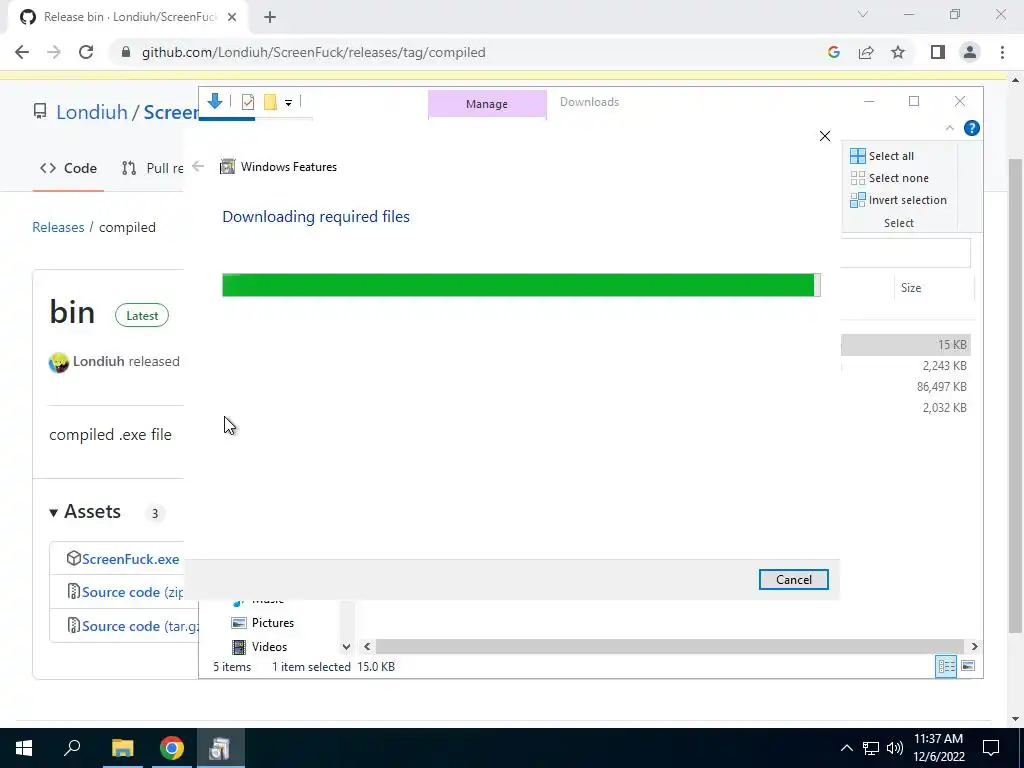This screenshot has height=768, width=1024.
Task: Collapse the Assets section triangle
Action: point(54,513)
